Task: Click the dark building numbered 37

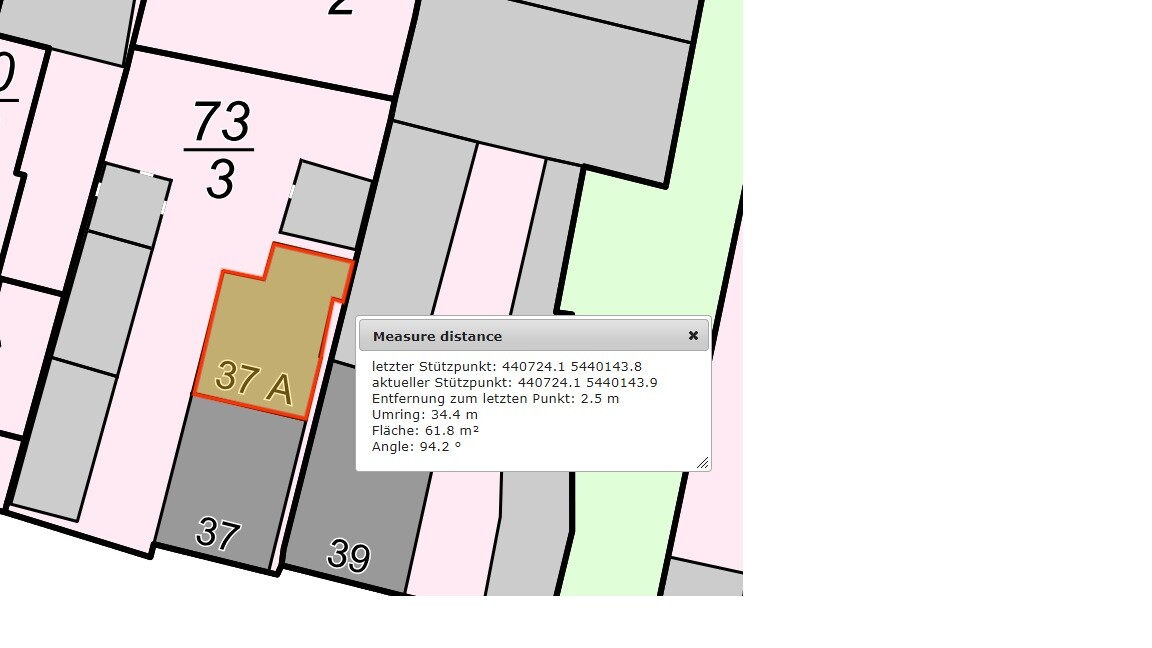Action: (x=225, y=490)
